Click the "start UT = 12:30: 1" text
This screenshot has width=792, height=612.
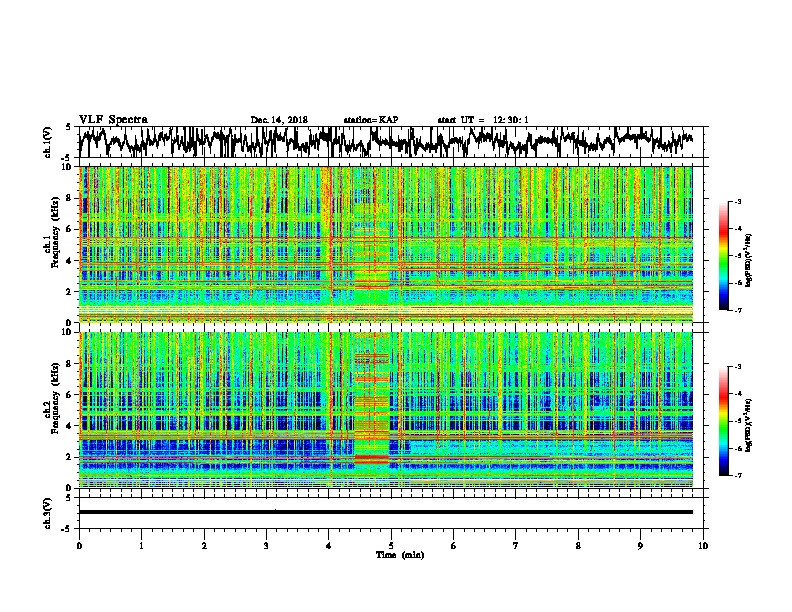[x=483, y=120]
